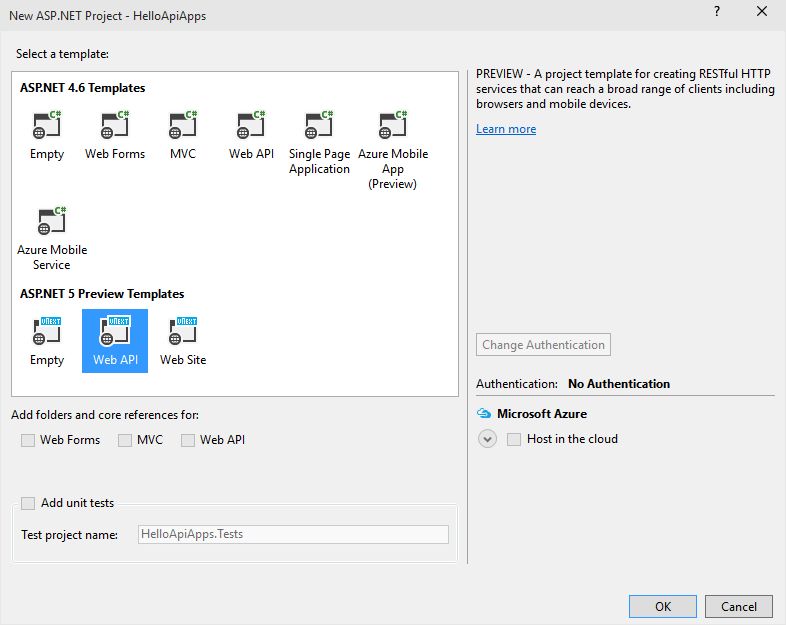786x625 pixels.
Task: Open the Learn more link
Action: [506, 129]
